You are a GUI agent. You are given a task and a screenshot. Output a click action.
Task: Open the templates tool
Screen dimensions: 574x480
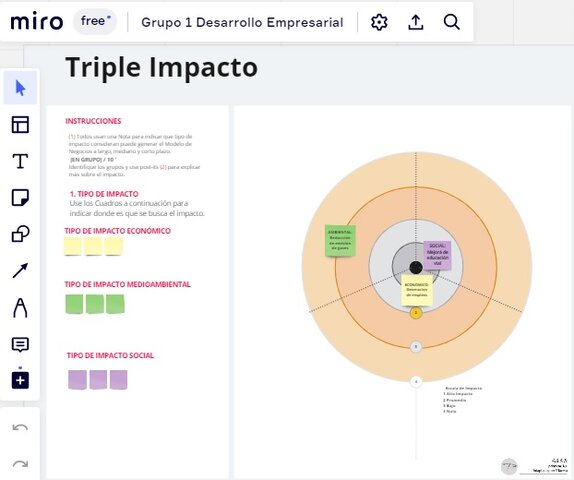[20, 124]
